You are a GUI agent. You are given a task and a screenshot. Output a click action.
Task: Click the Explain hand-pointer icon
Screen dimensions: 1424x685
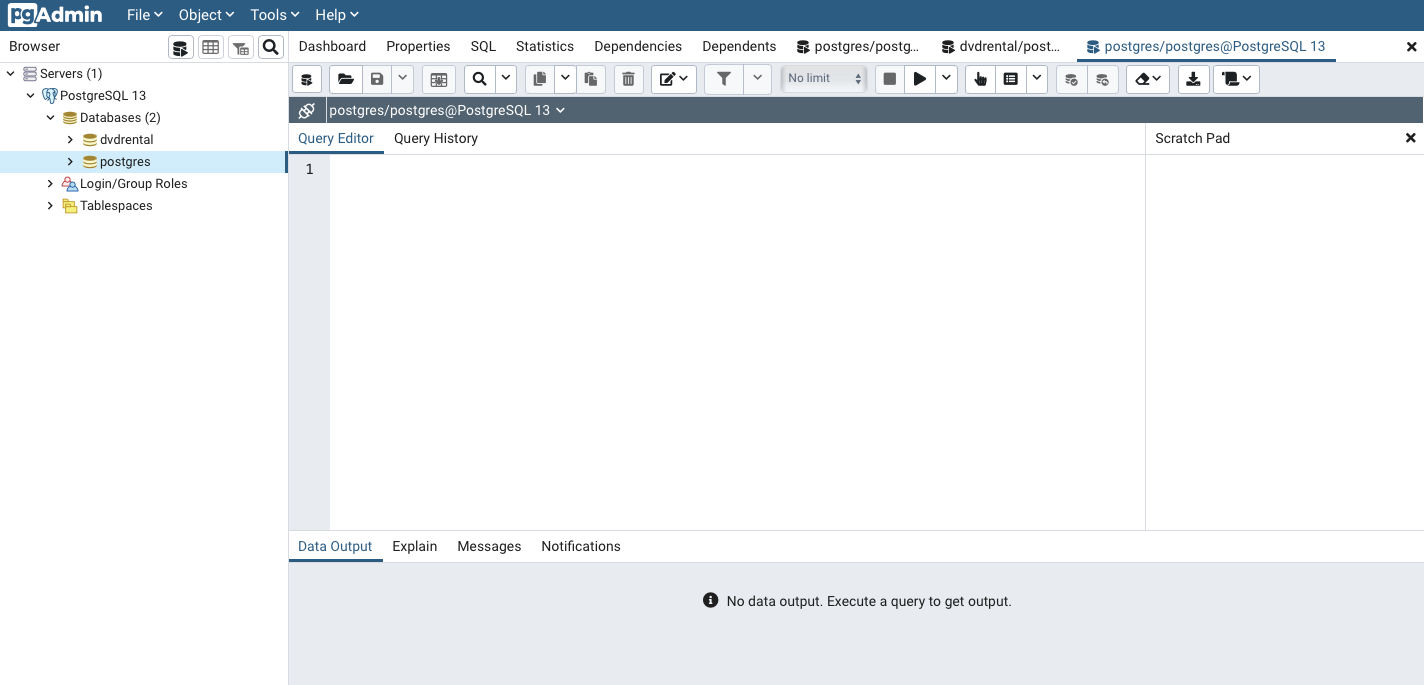point(981,79)
